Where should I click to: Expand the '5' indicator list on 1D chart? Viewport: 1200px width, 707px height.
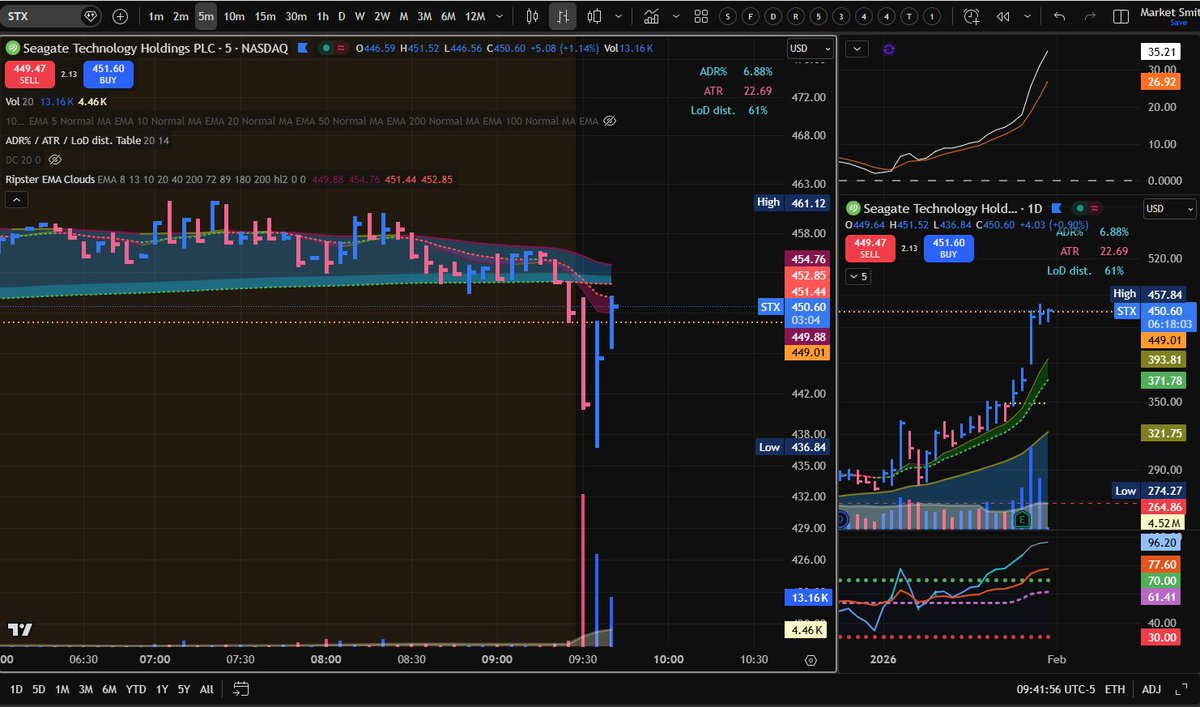click(859, 276)
